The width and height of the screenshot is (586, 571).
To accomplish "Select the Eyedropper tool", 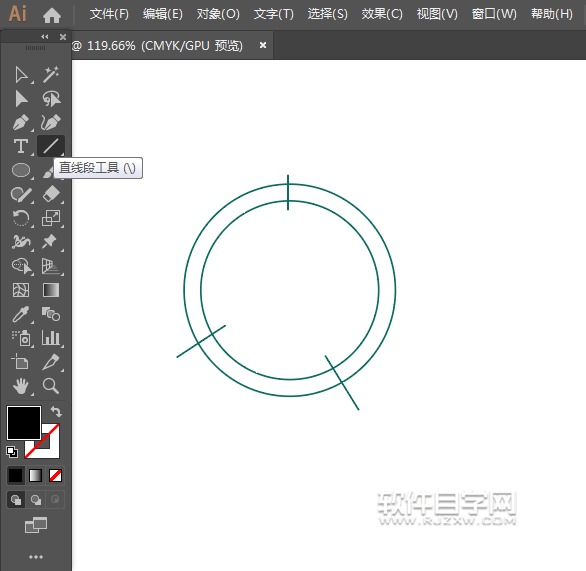I will pos(21,314).
